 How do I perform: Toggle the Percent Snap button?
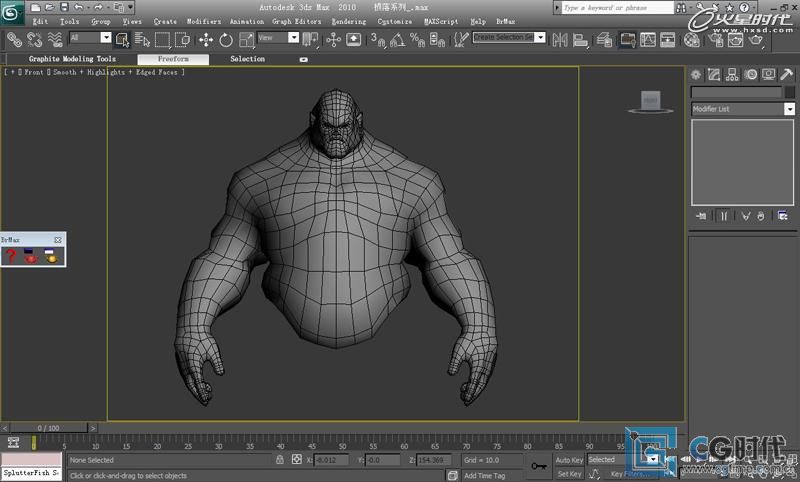pos(417,39)
